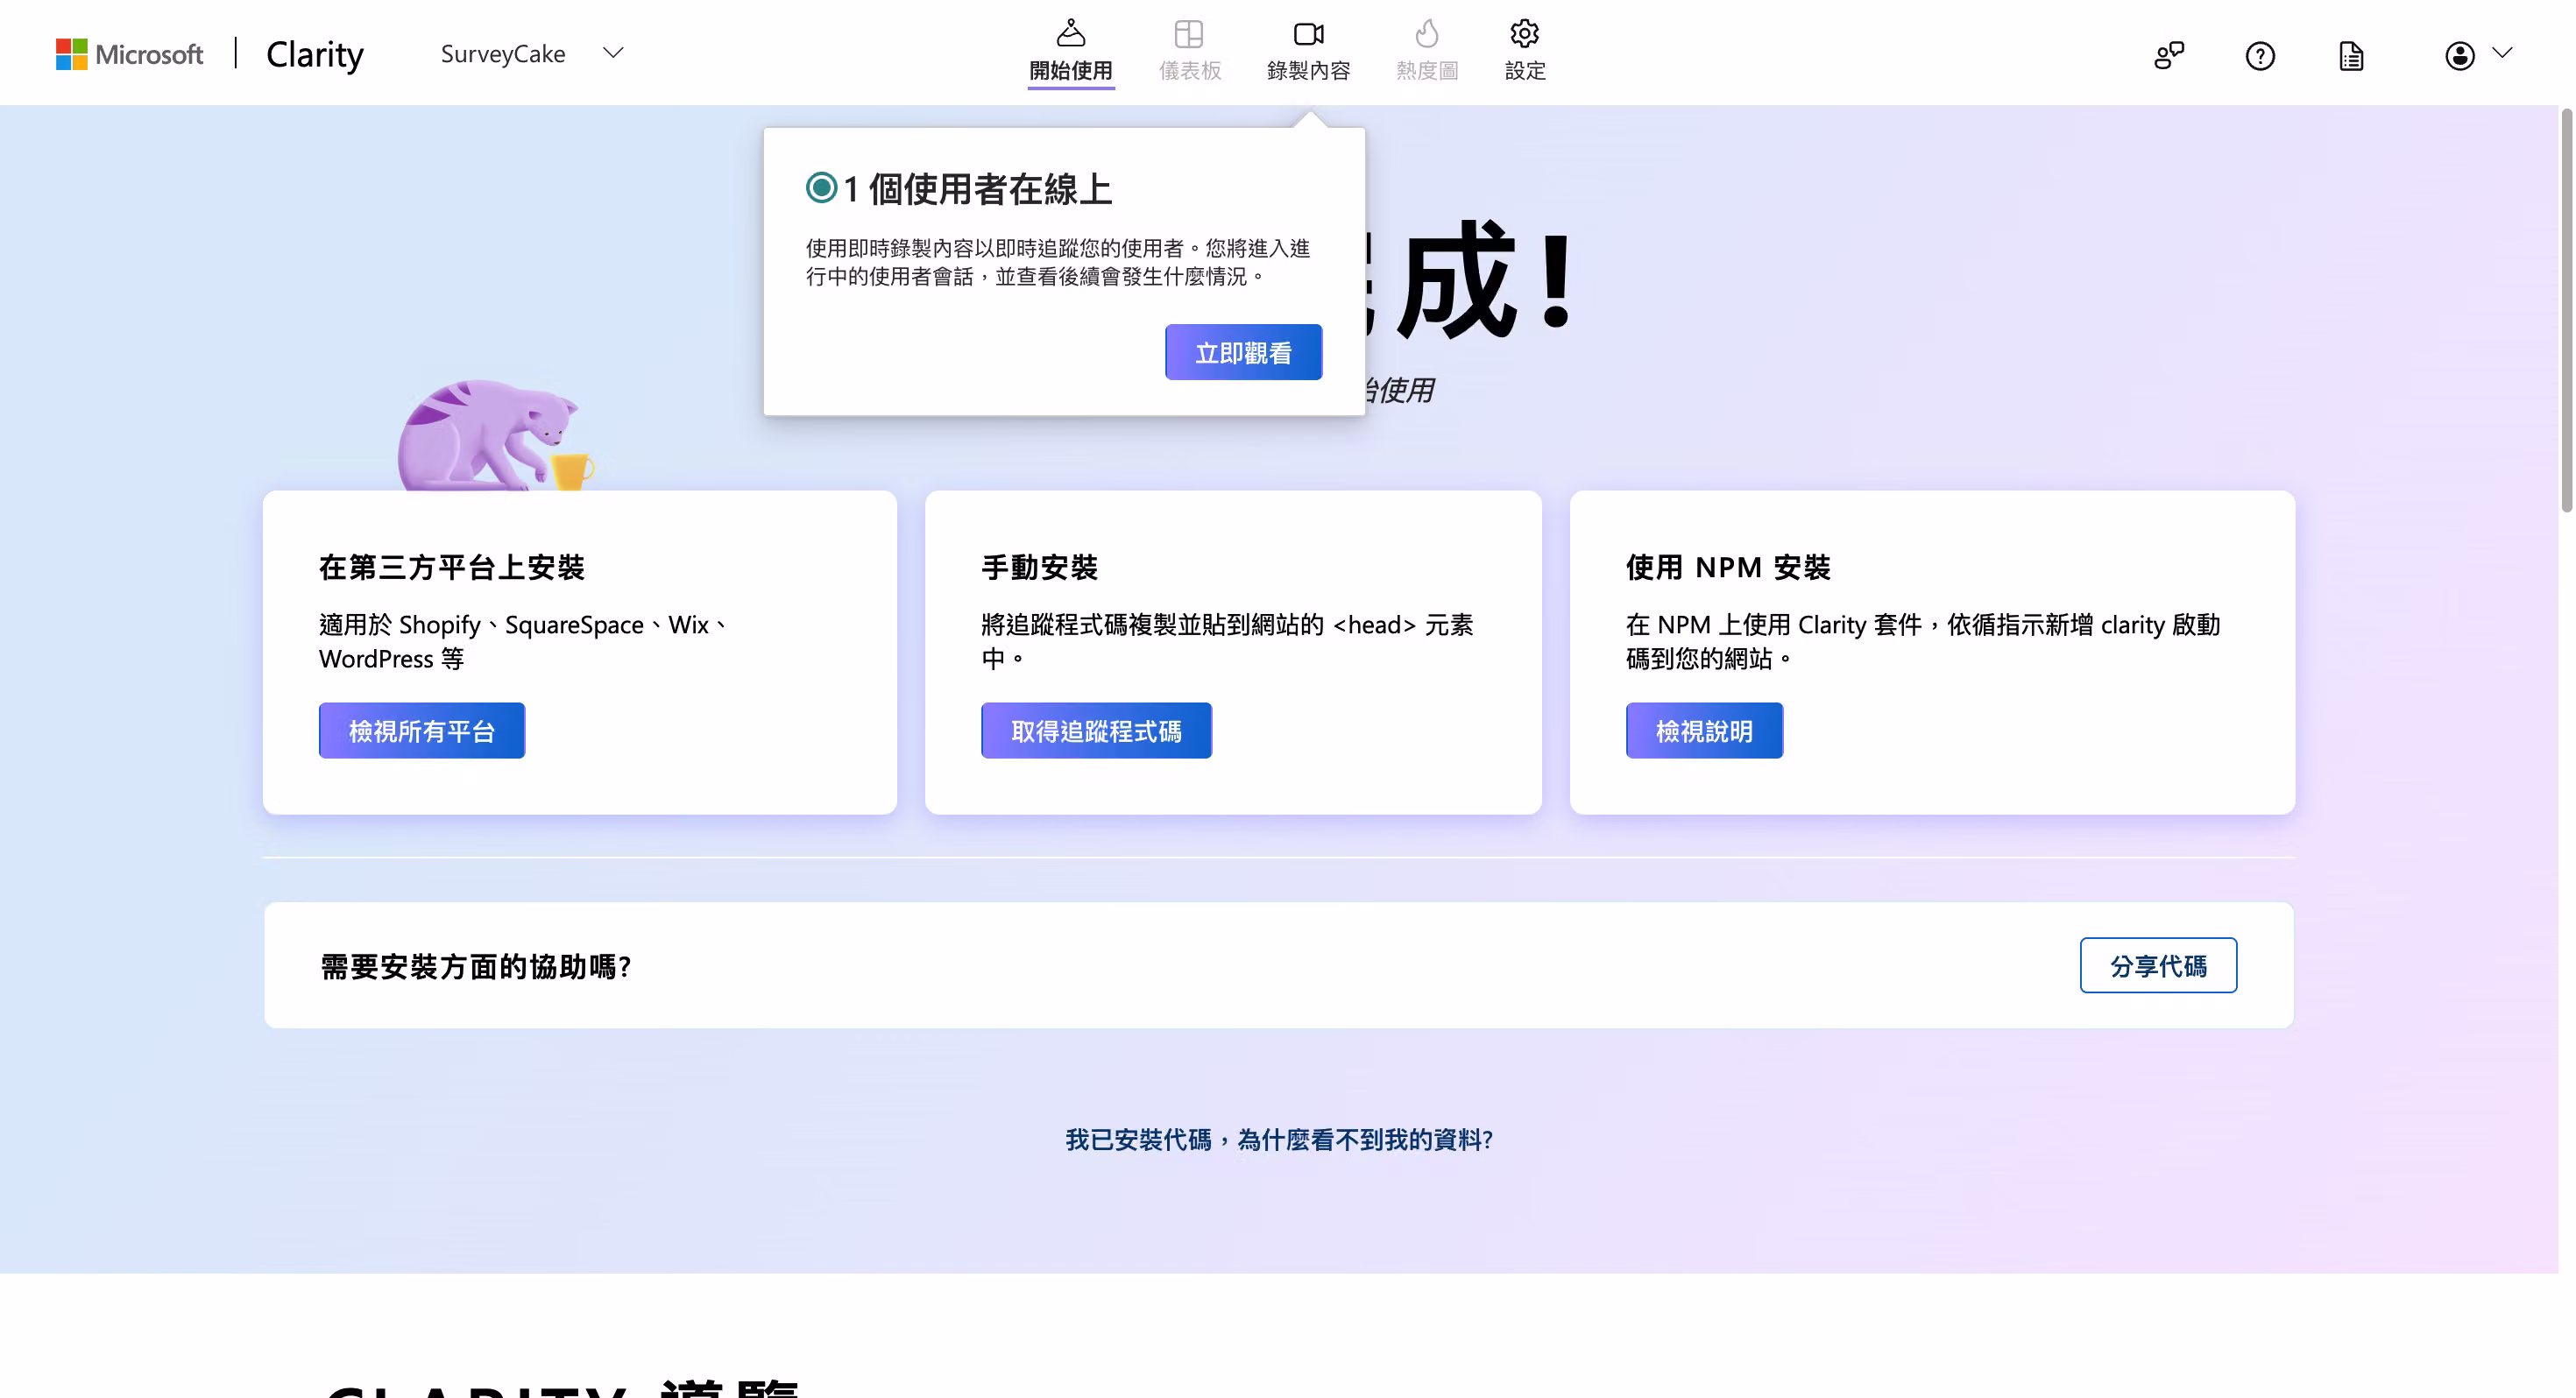Click the Microsoft logo
The width and height of the screenshot is (2576, 1398).
129,54
